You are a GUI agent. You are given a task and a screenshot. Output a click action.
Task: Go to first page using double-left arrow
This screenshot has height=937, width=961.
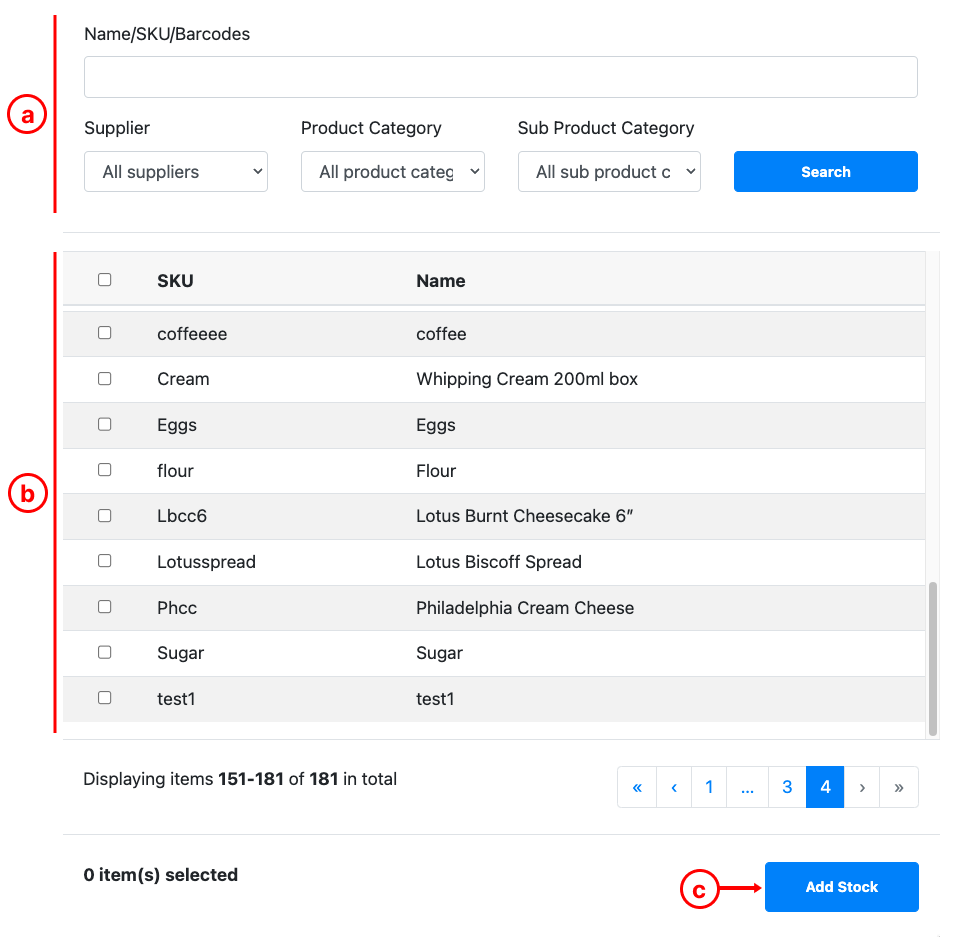[x=637, y=787]
